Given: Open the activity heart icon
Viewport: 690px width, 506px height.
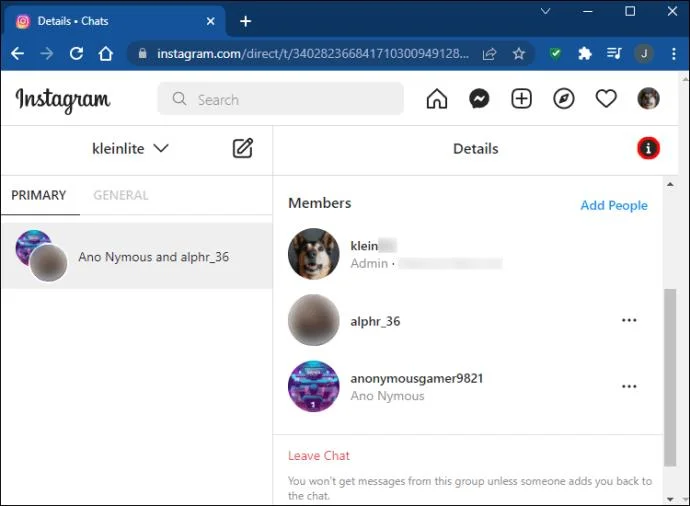Looking at the screenshot, I should (x=606, y=99).
